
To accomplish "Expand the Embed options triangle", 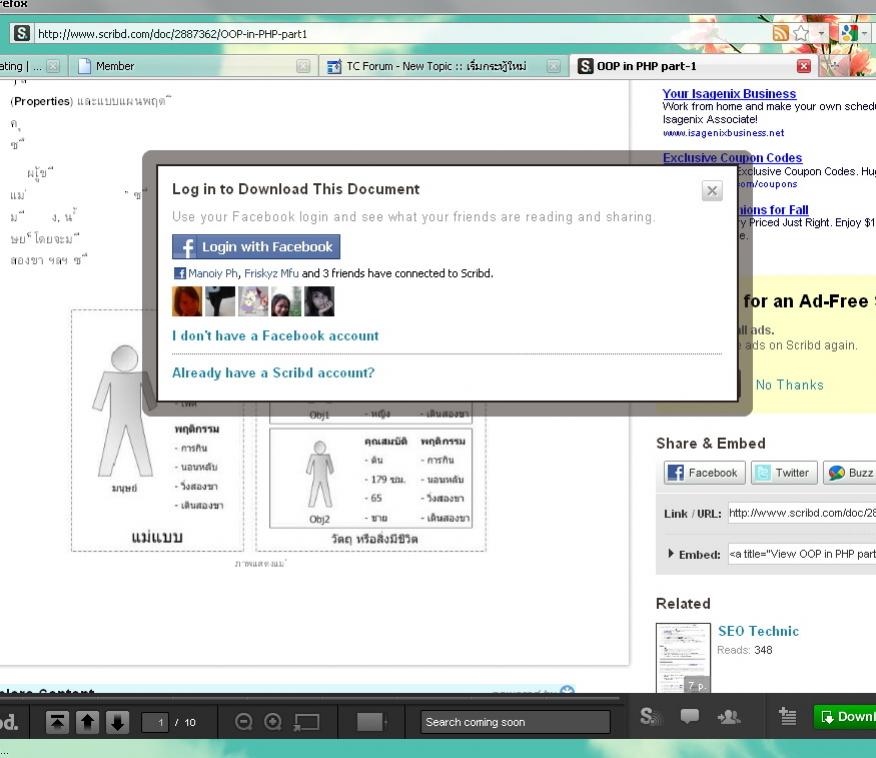I will (x=671, y=554).
